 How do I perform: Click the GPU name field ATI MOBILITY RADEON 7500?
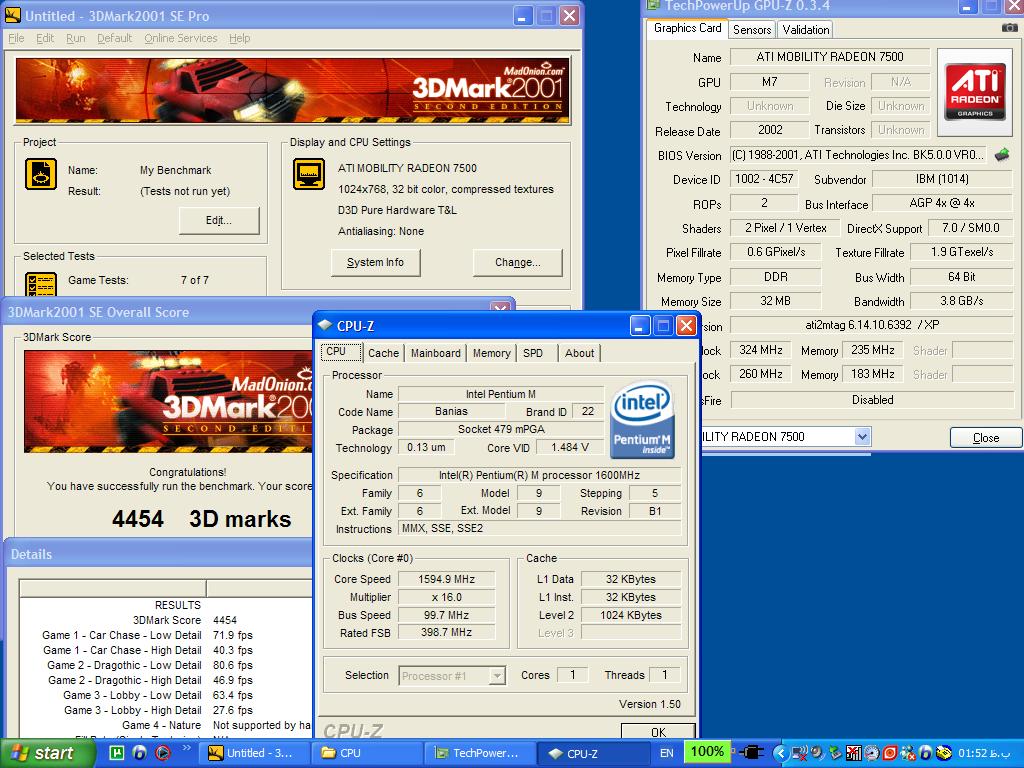[829, 57]
